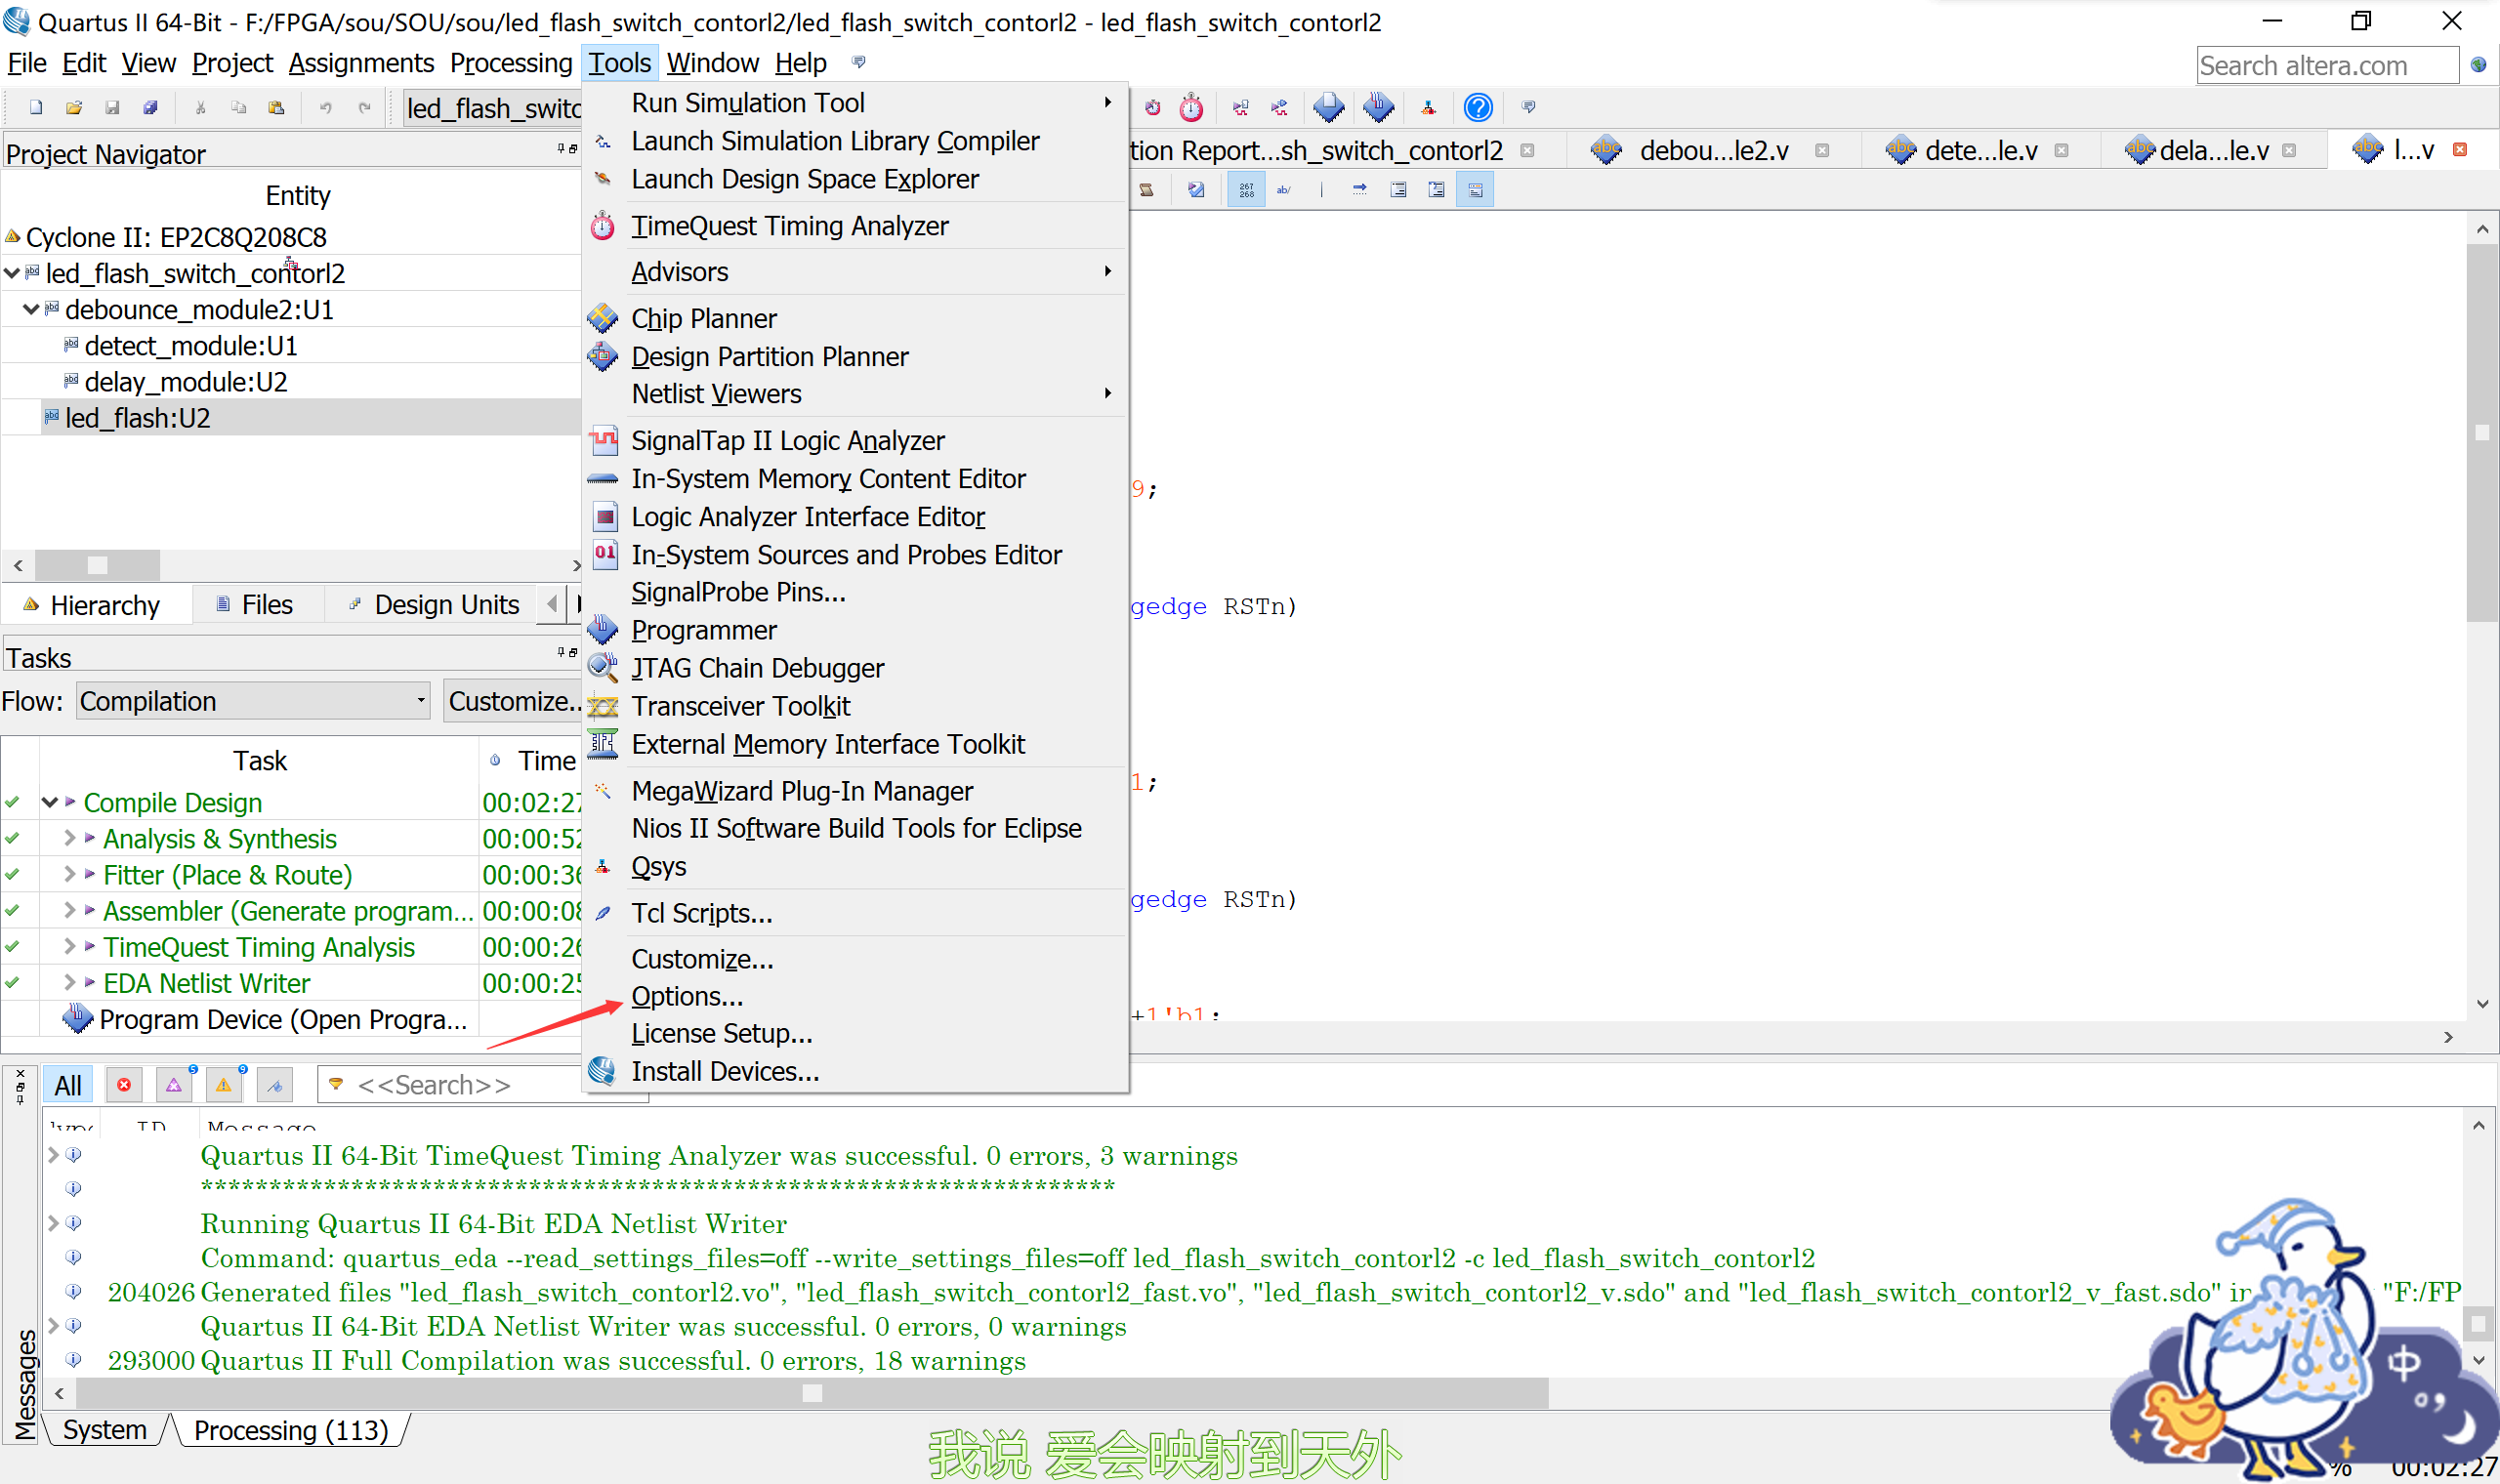Image resolution: width=2500 pixels, height=1484 pixels.
Task: Click the Save file toolbar icon
Action: (112, 107)
